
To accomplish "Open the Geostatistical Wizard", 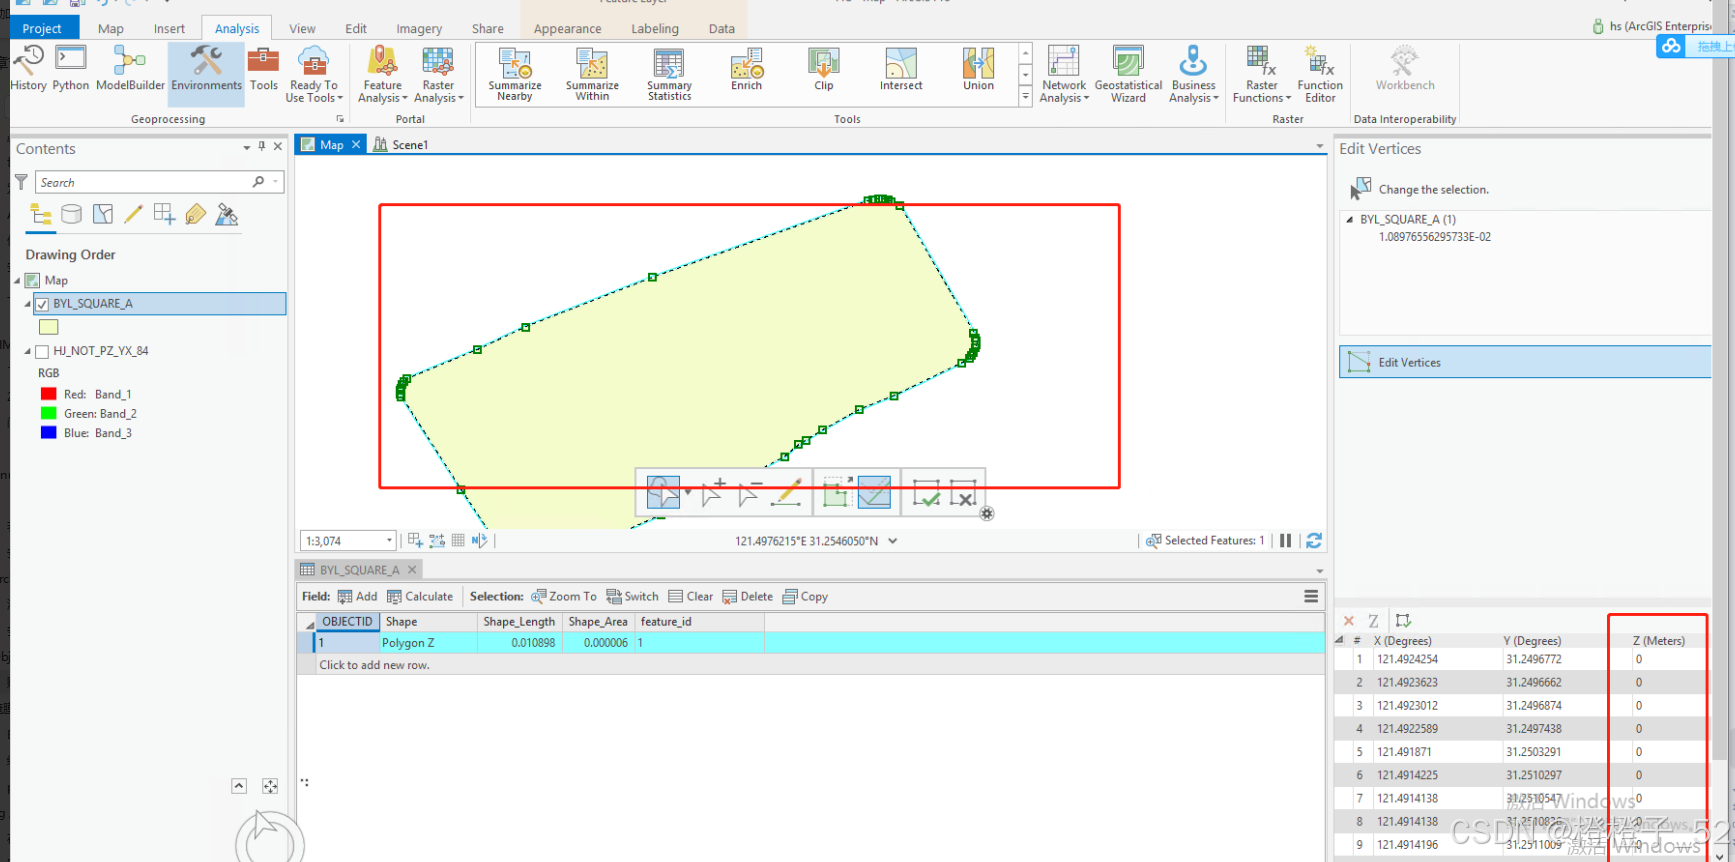I will pyautogui.click(x=1128, y=75).
